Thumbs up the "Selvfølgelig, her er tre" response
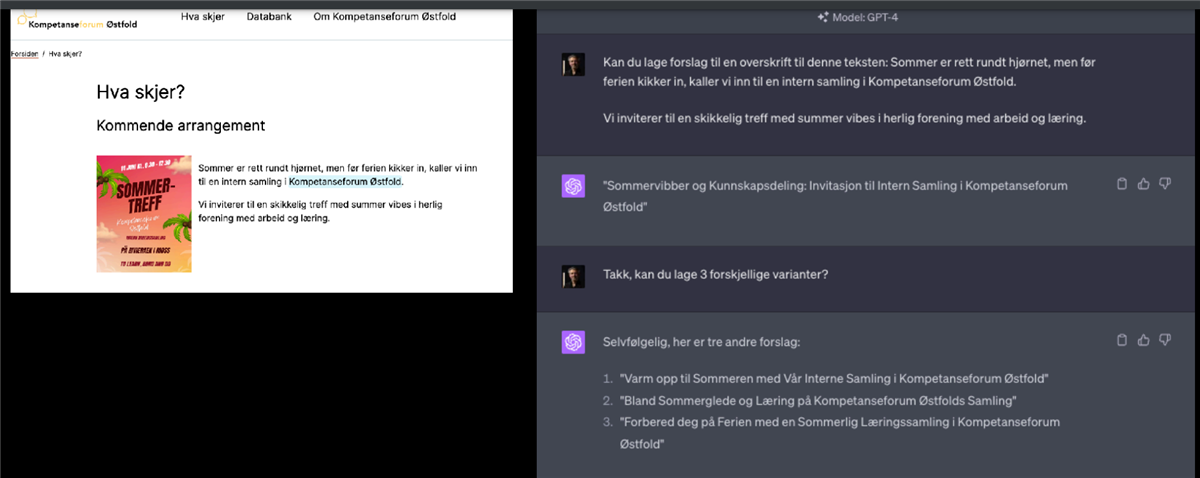This screenshot has width=1200, height=478. [x=1143, y=340]
